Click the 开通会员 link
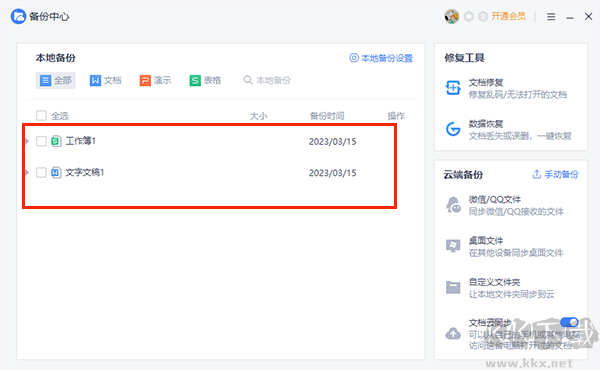This screenshot has height=370, width=600. [508, 16]
